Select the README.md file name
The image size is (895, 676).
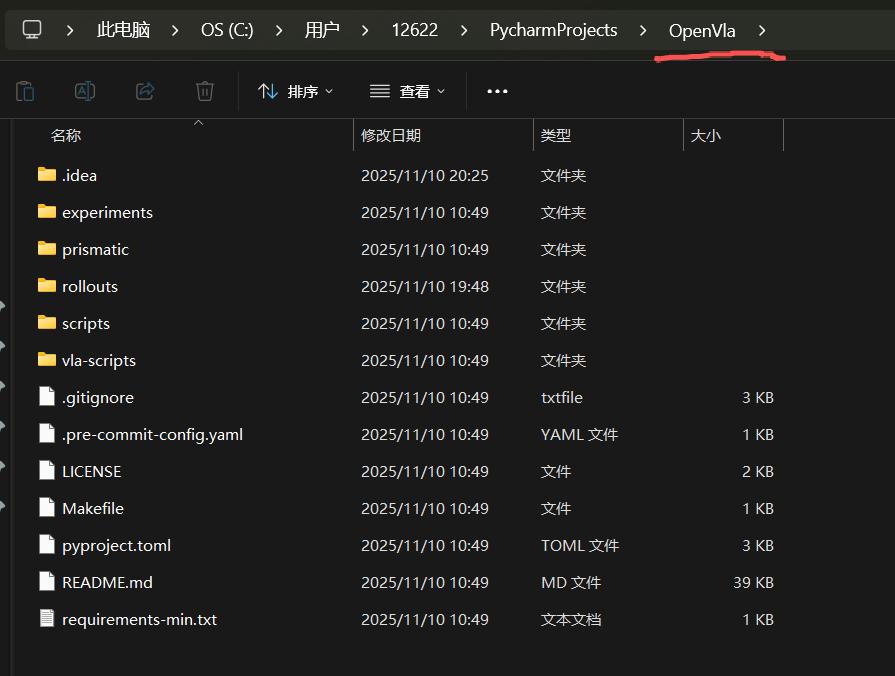[x=107, y=582]
